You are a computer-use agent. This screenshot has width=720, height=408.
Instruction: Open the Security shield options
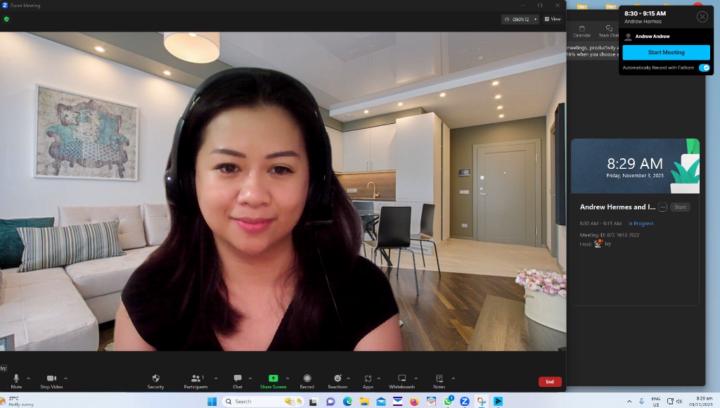tap(156, 379)
